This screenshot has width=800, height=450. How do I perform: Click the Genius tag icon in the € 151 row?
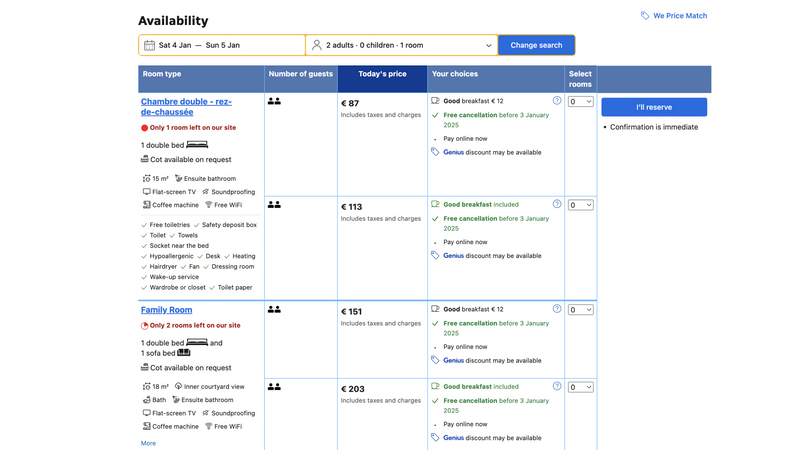click(435, 360)
